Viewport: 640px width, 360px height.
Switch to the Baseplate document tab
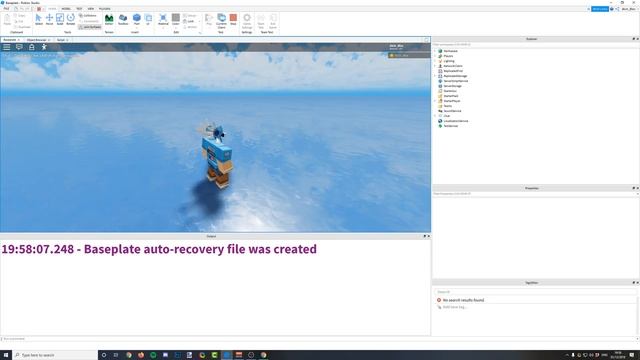[x=10, y=40]
